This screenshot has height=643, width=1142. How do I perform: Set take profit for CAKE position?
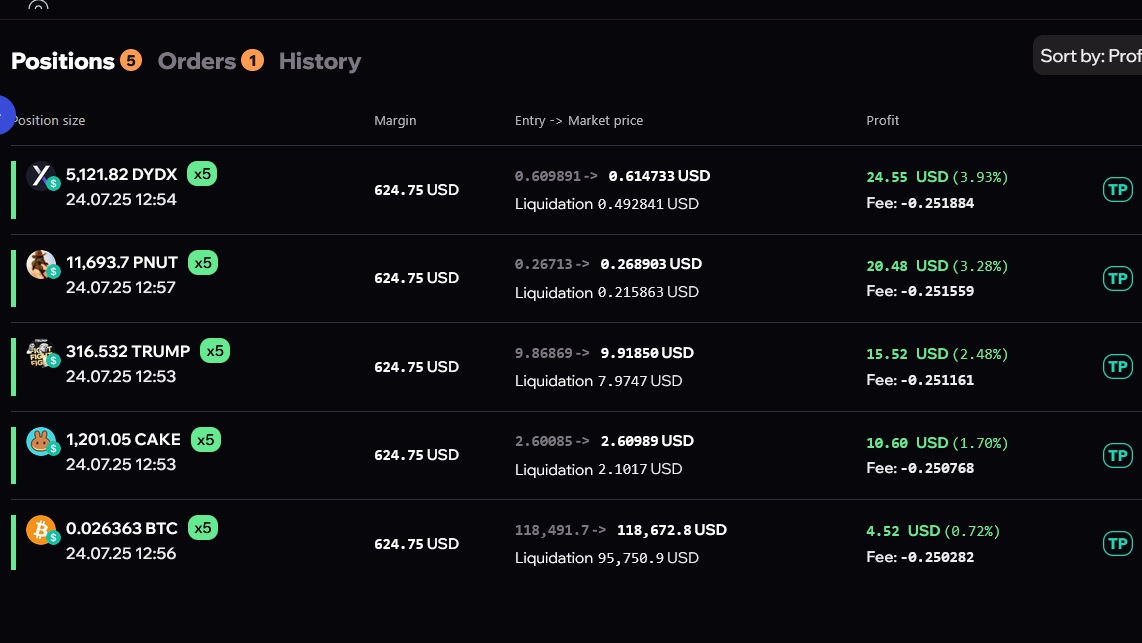point(1117,455)
